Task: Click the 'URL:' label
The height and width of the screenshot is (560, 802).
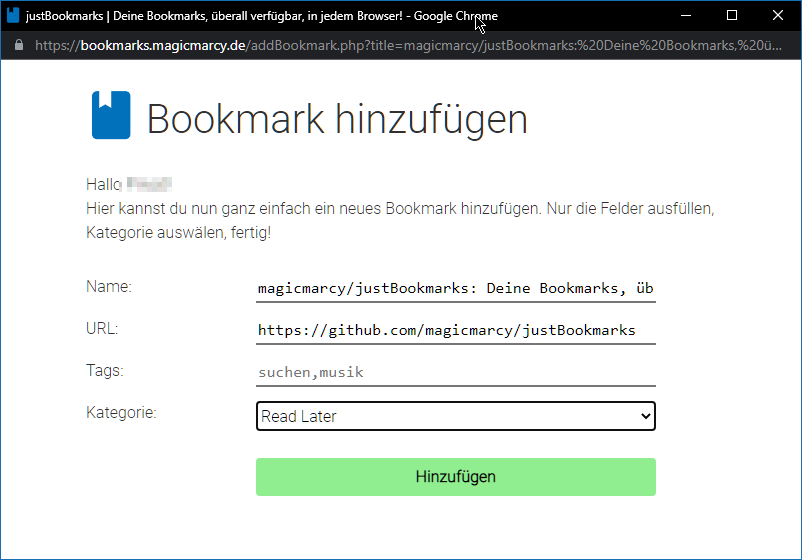Action: coord(102,328)
